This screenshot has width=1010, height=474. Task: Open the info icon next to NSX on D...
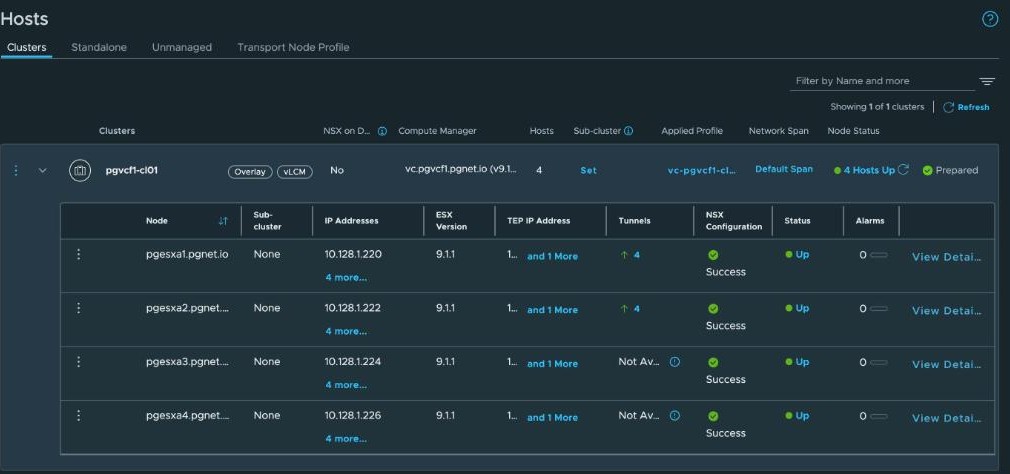pos(382,131)
